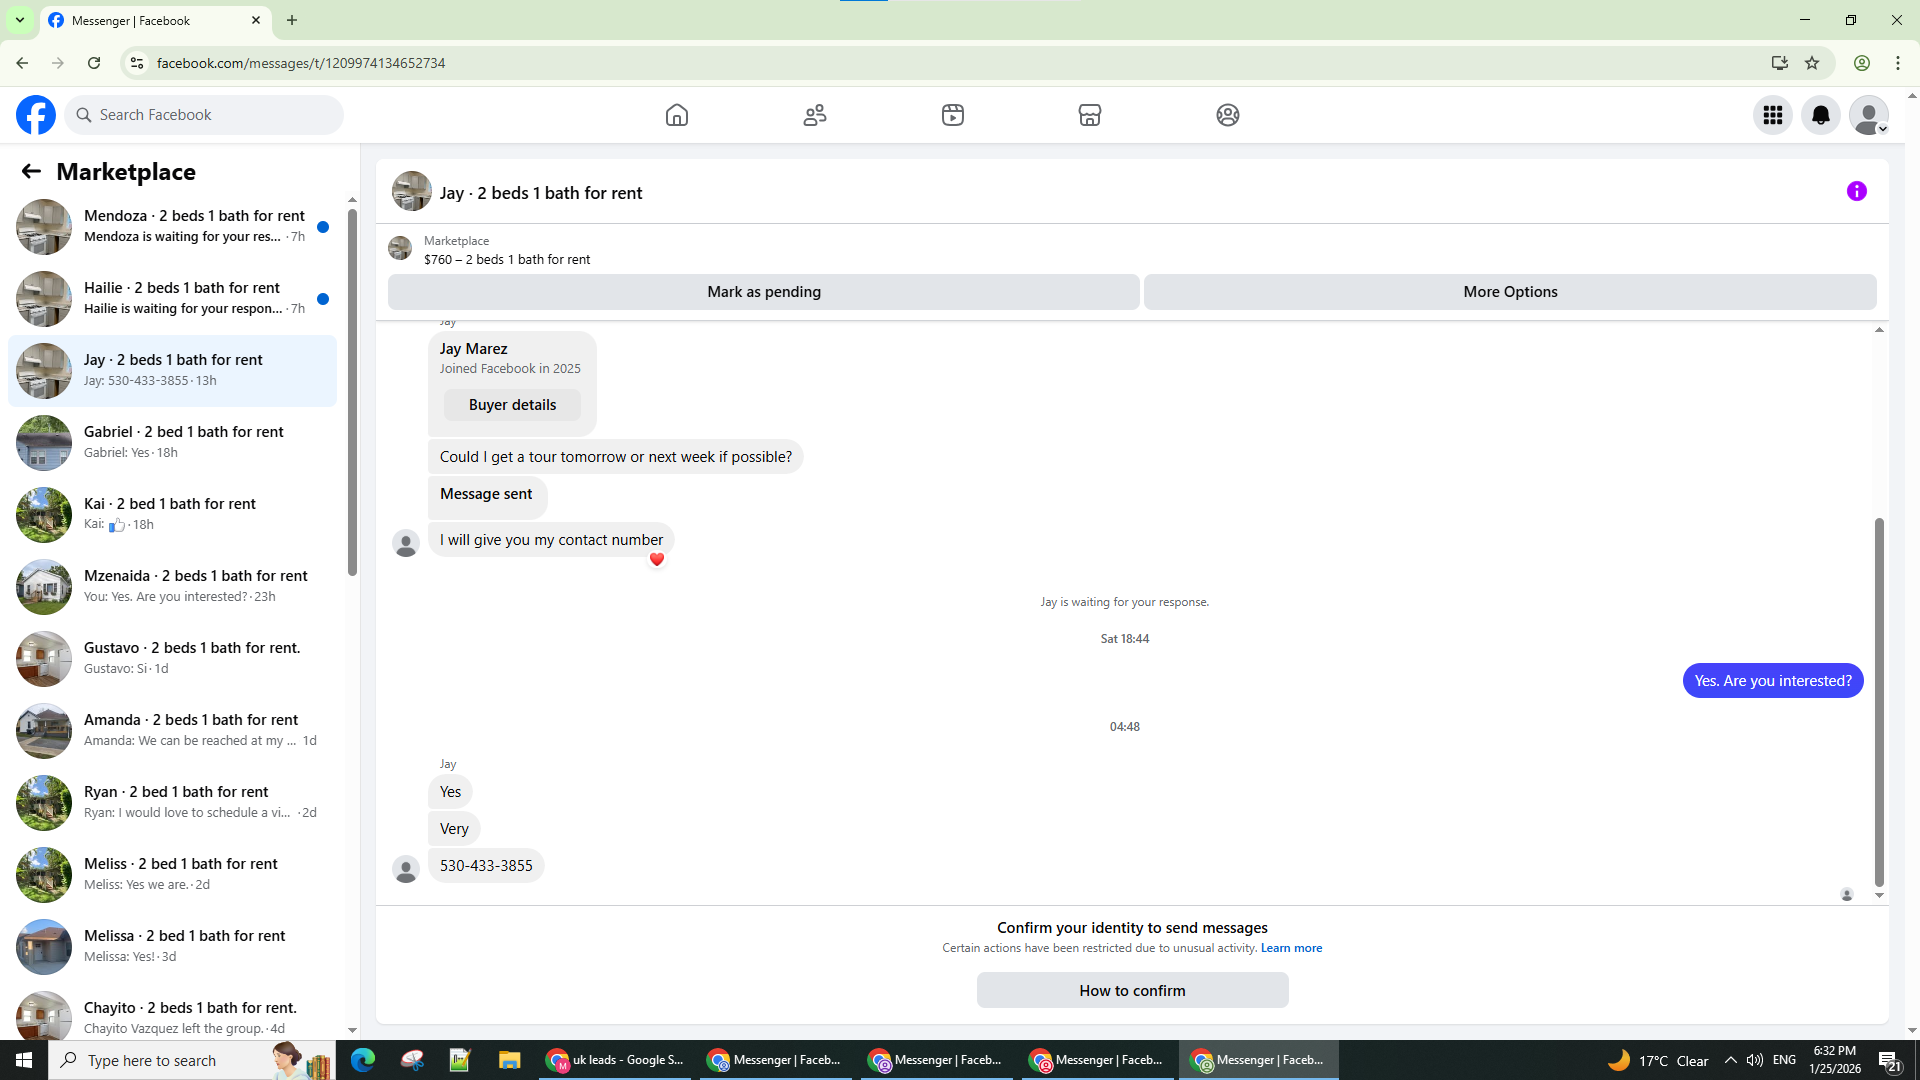This screenshot has height=1080, width=1920.
Task: Open the notifications bell
Action: (x=1821, y=115)
